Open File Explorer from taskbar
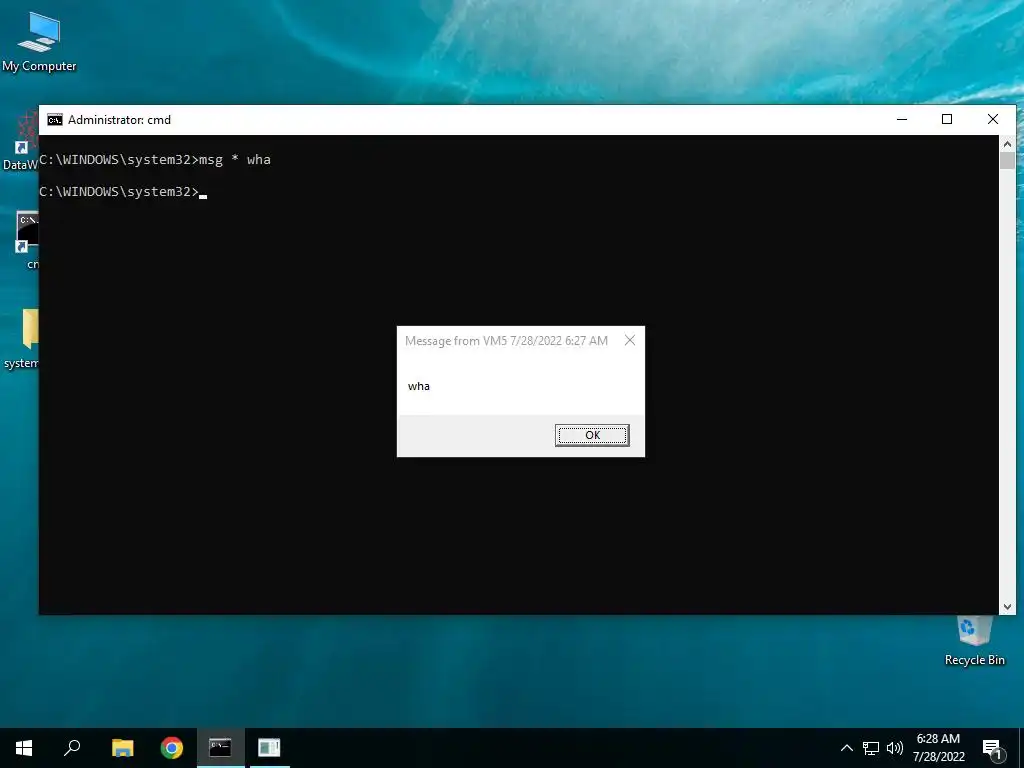Screen dimensions: 1024x768 [x=122, y=748]
